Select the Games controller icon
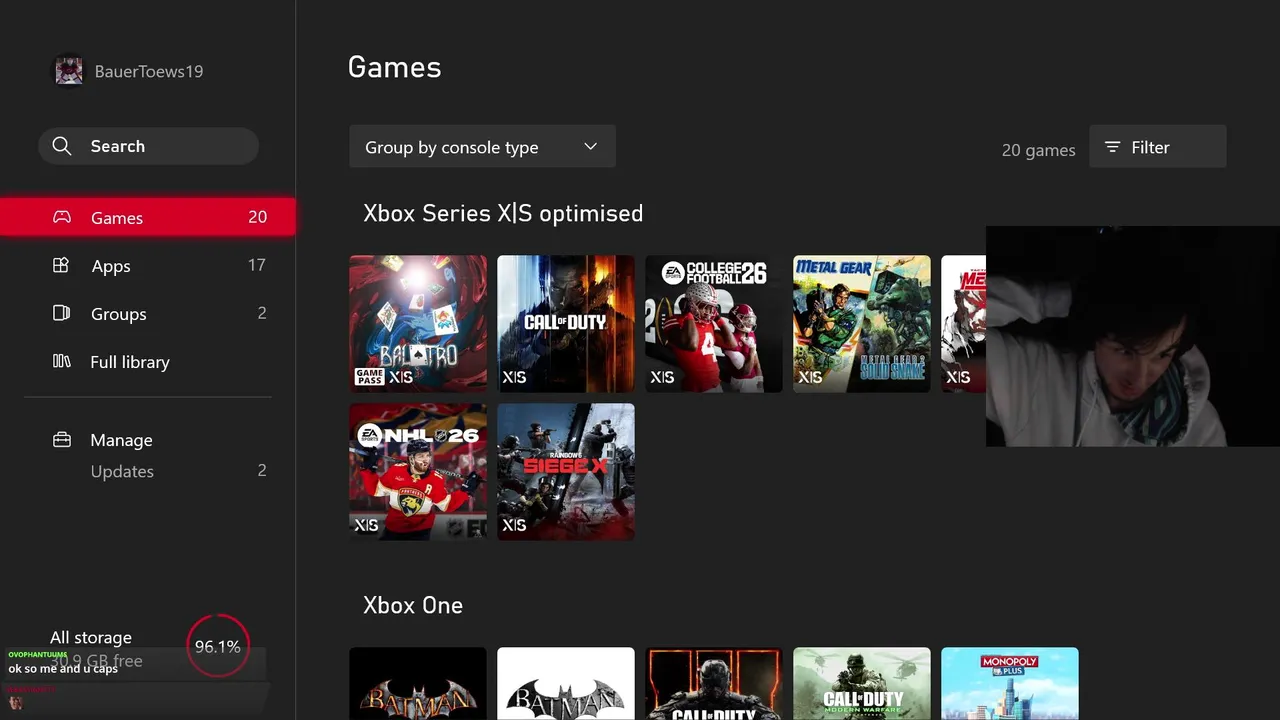Screen dimensions: 1280x720 tap(62, 217)
